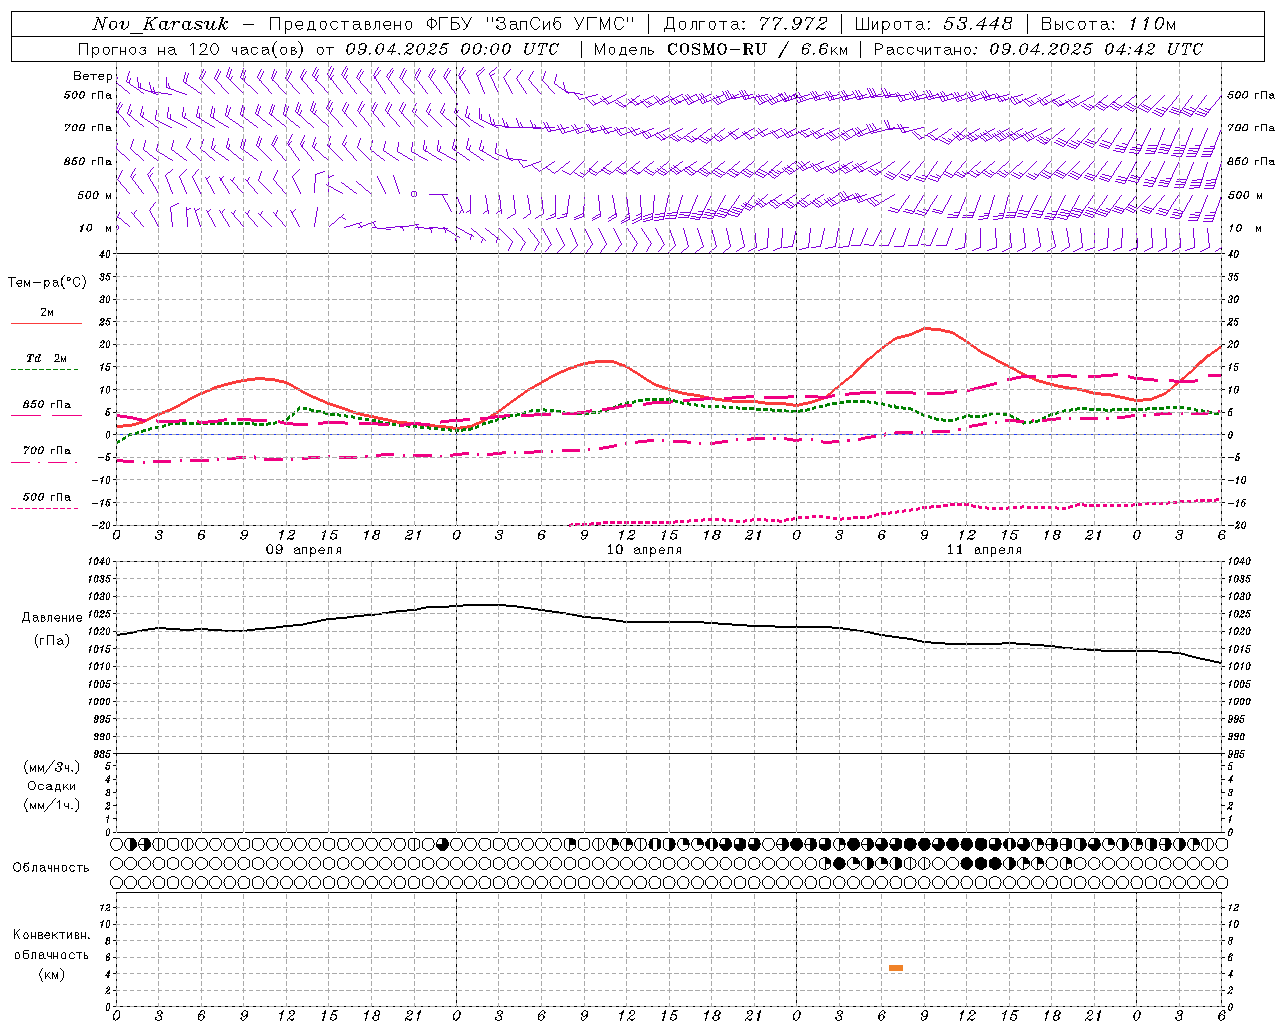
Task: Click the "Ветер" wind panel label
Action: pos(93,76)
